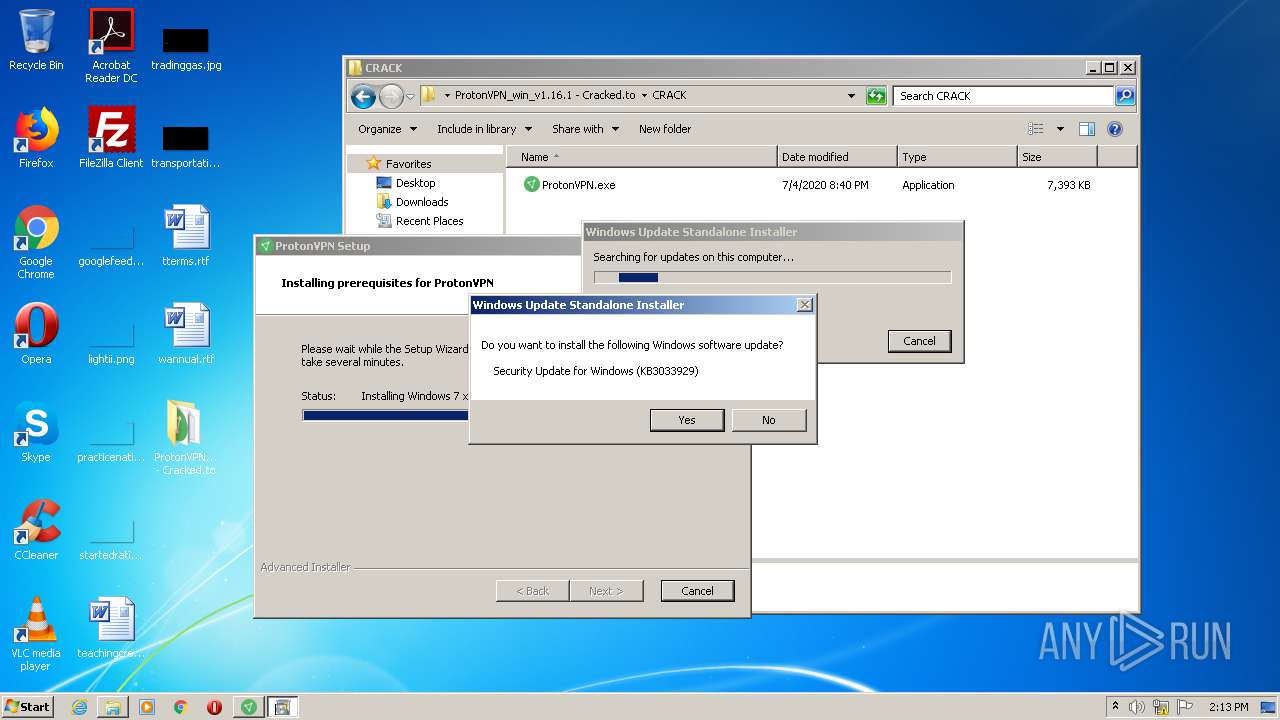Cancel the searching for updates dialog

click(x=919, y=341)
